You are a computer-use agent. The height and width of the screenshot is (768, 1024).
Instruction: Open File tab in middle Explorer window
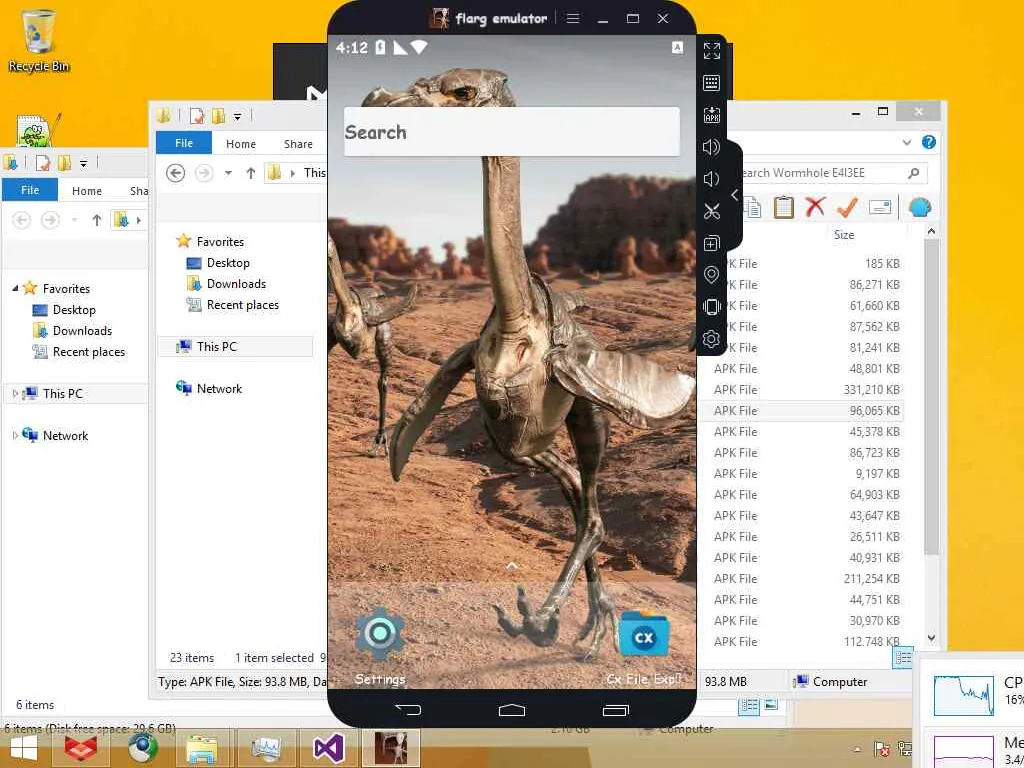[184, 143]
